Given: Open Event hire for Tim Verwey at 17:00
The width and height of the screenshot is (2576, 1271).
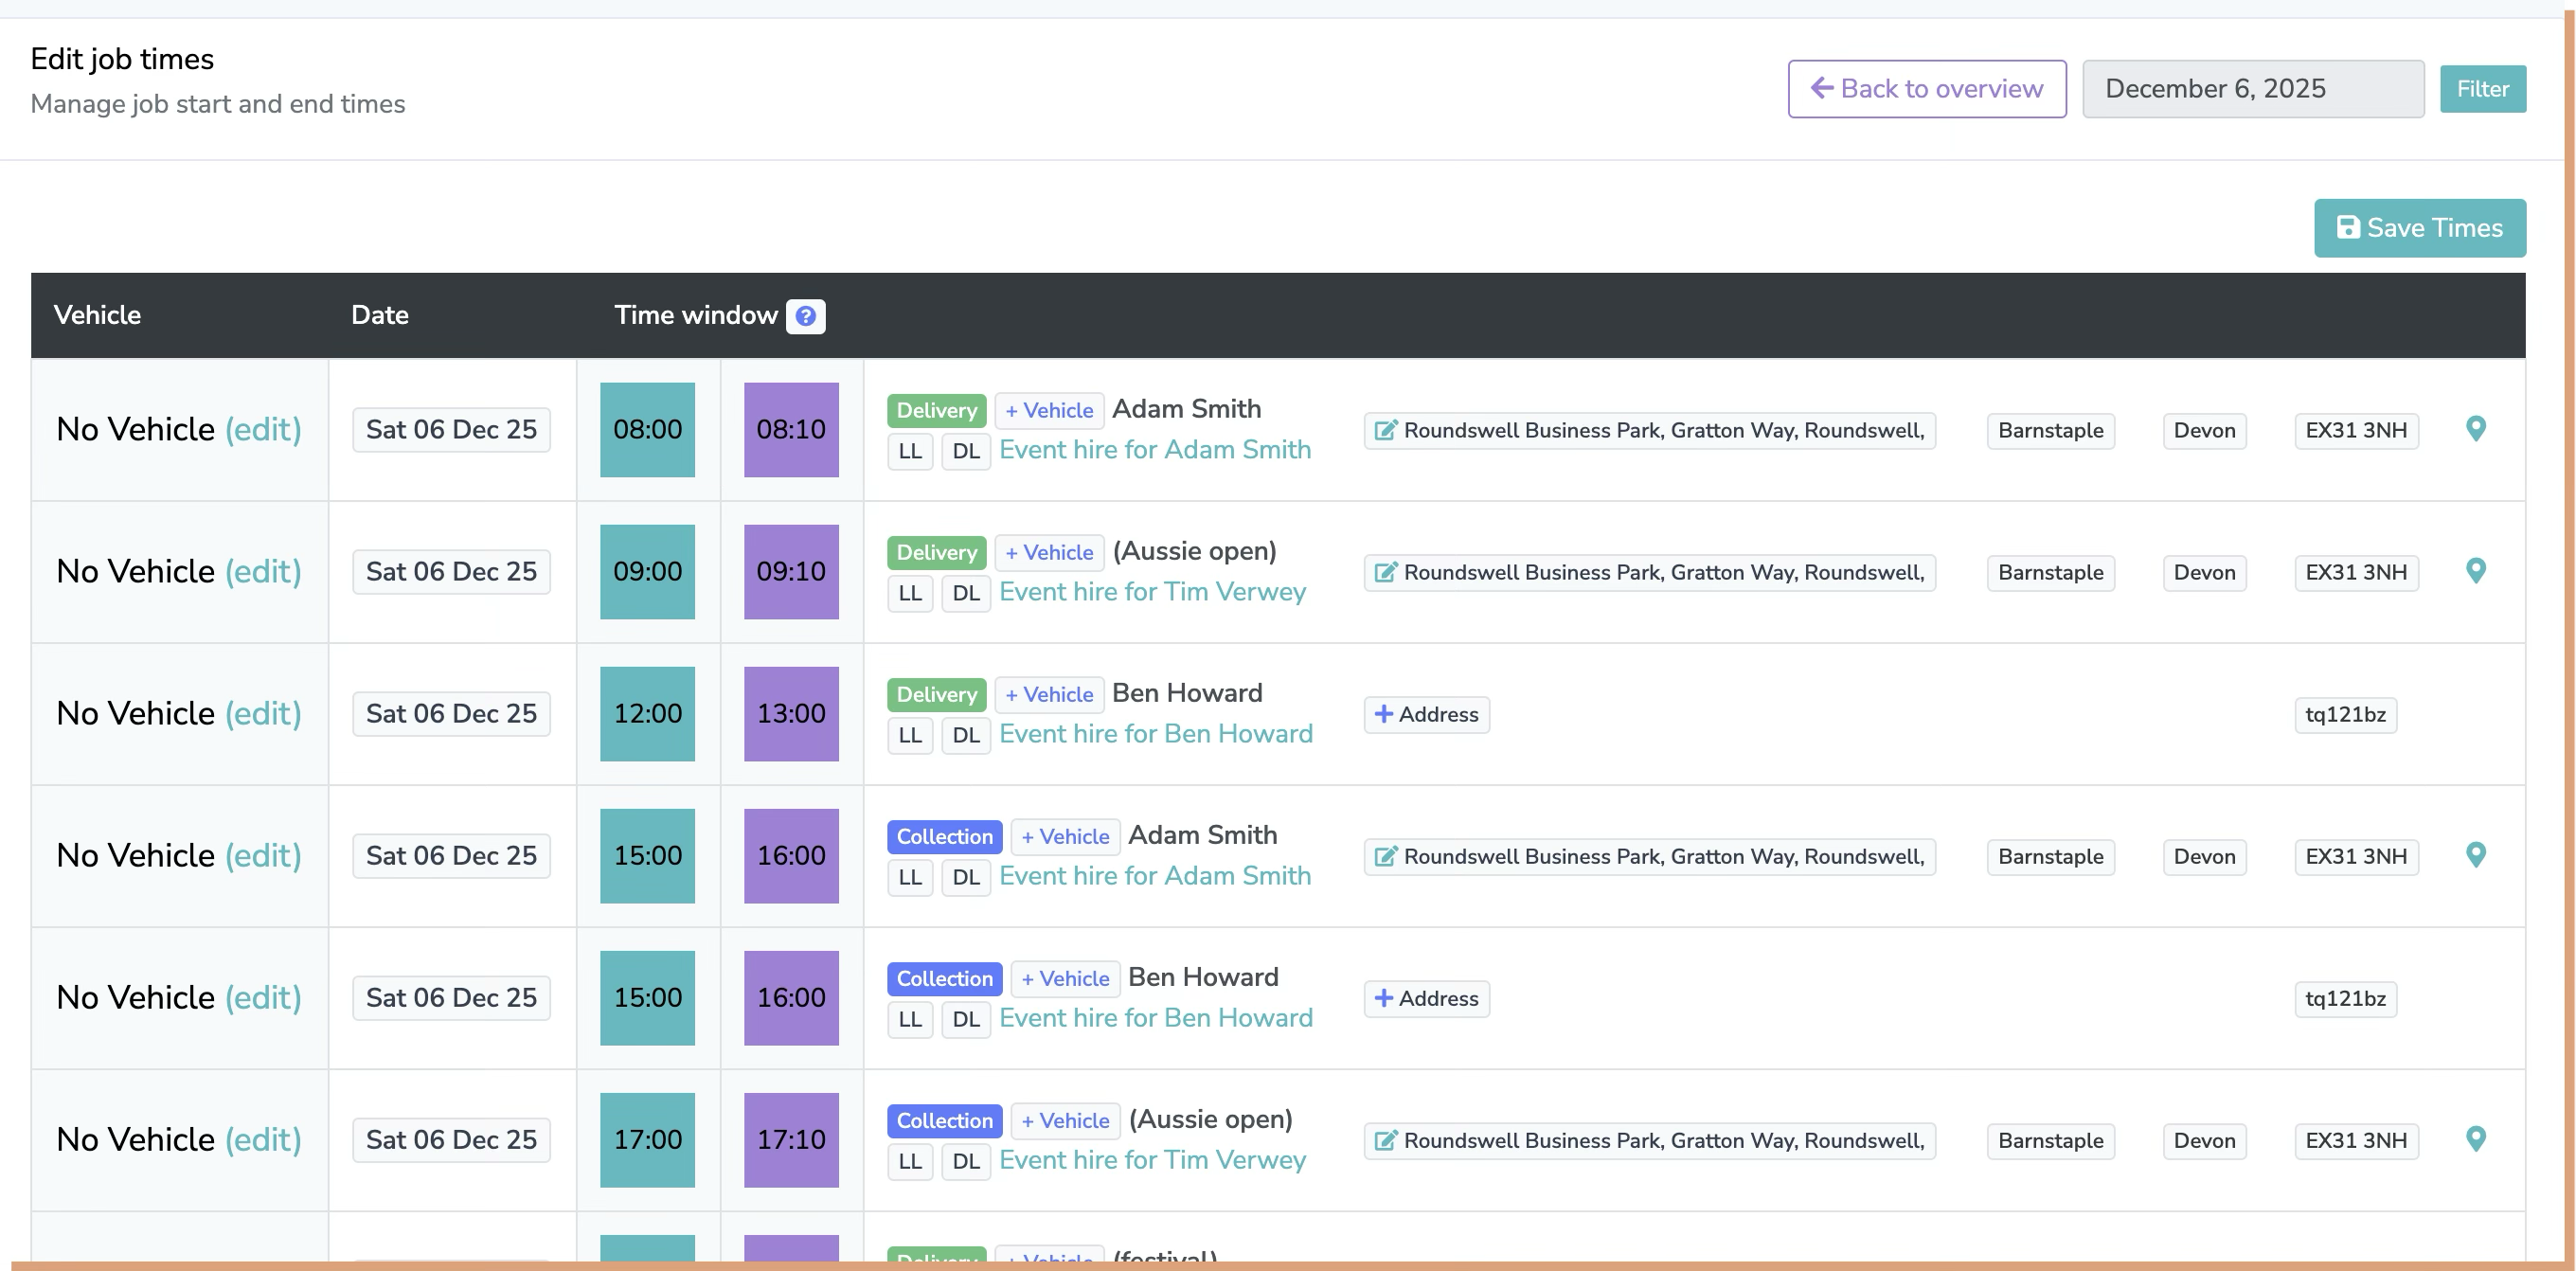Looking at the screenshot, I should [x=1152, y=1160].
